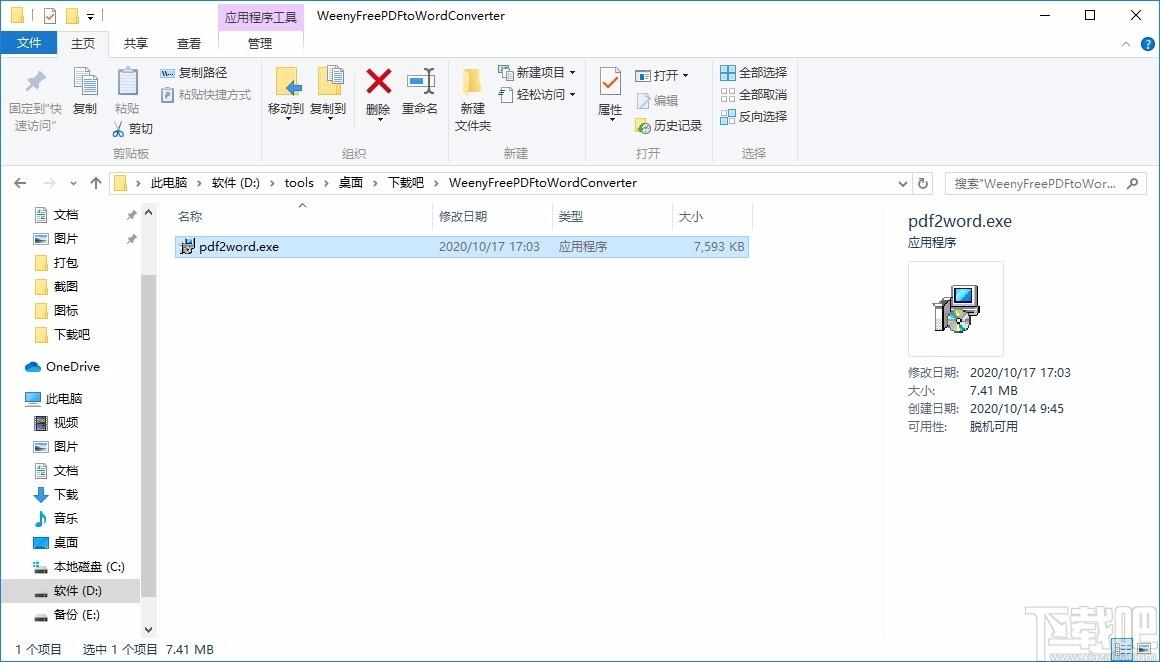Viewport: 1160px width, 662px height.
Task: Sort by Size (大小) column header
Action: click(691, 217)
